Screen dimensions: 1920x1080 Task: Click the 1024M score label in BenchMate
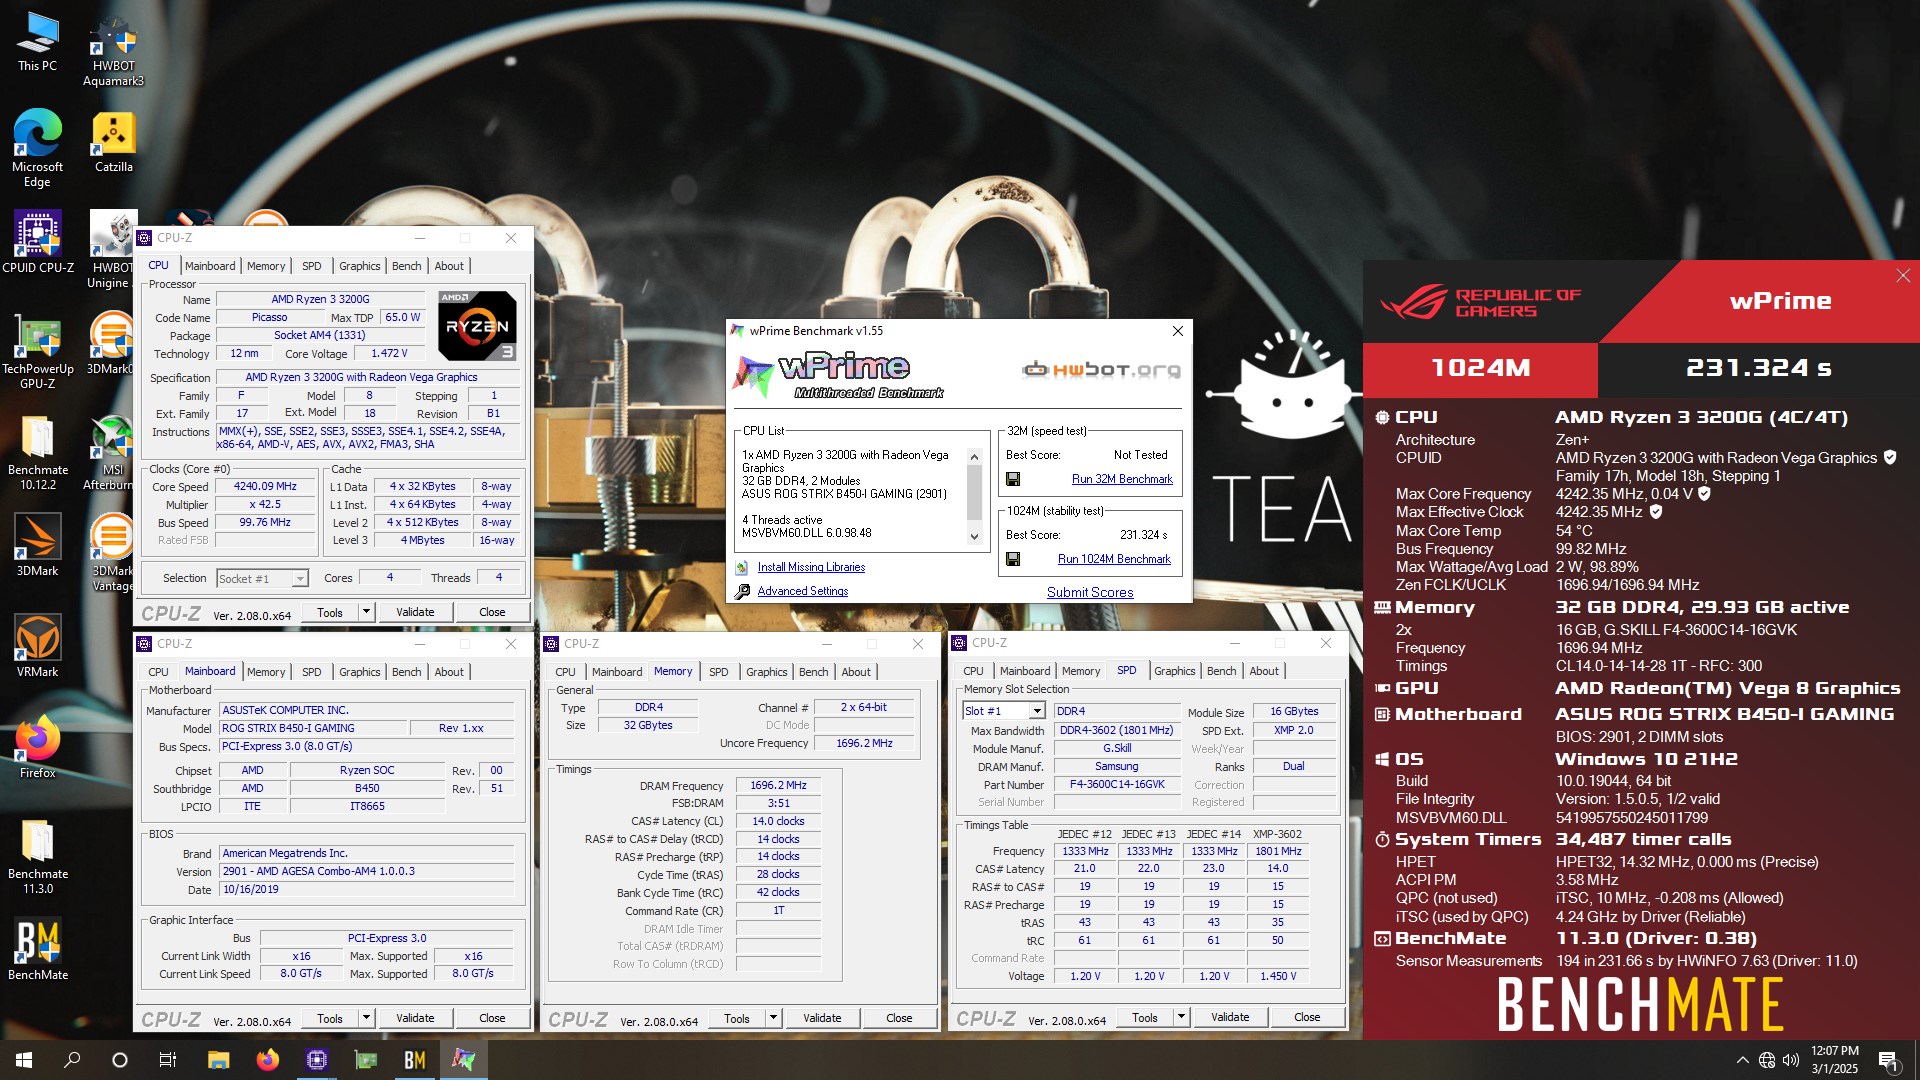pyautogui.click(x=1480, y=368)
